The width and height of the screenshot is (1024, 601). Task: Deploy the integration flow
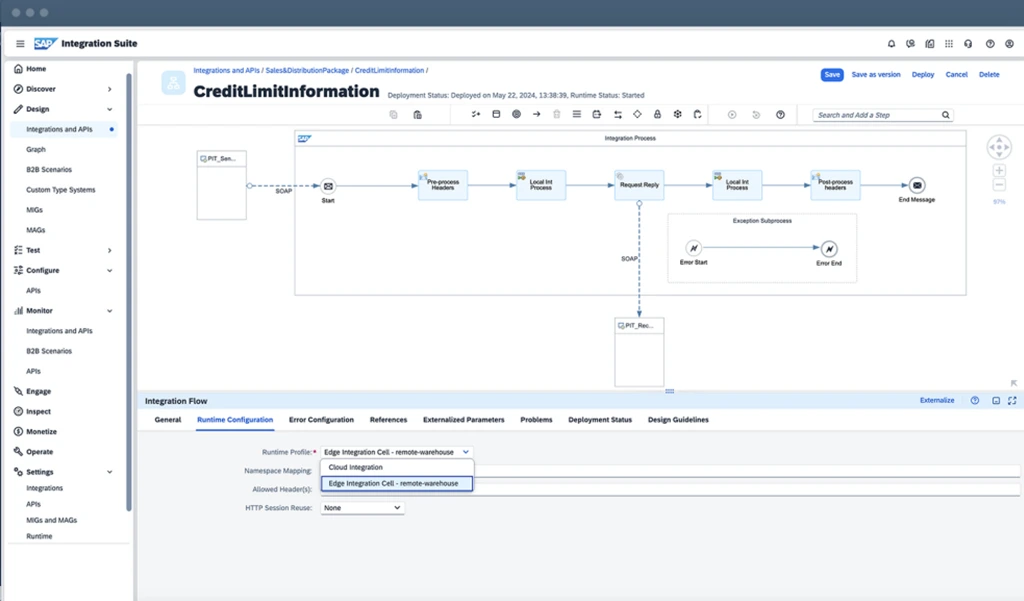click(923, 74)
